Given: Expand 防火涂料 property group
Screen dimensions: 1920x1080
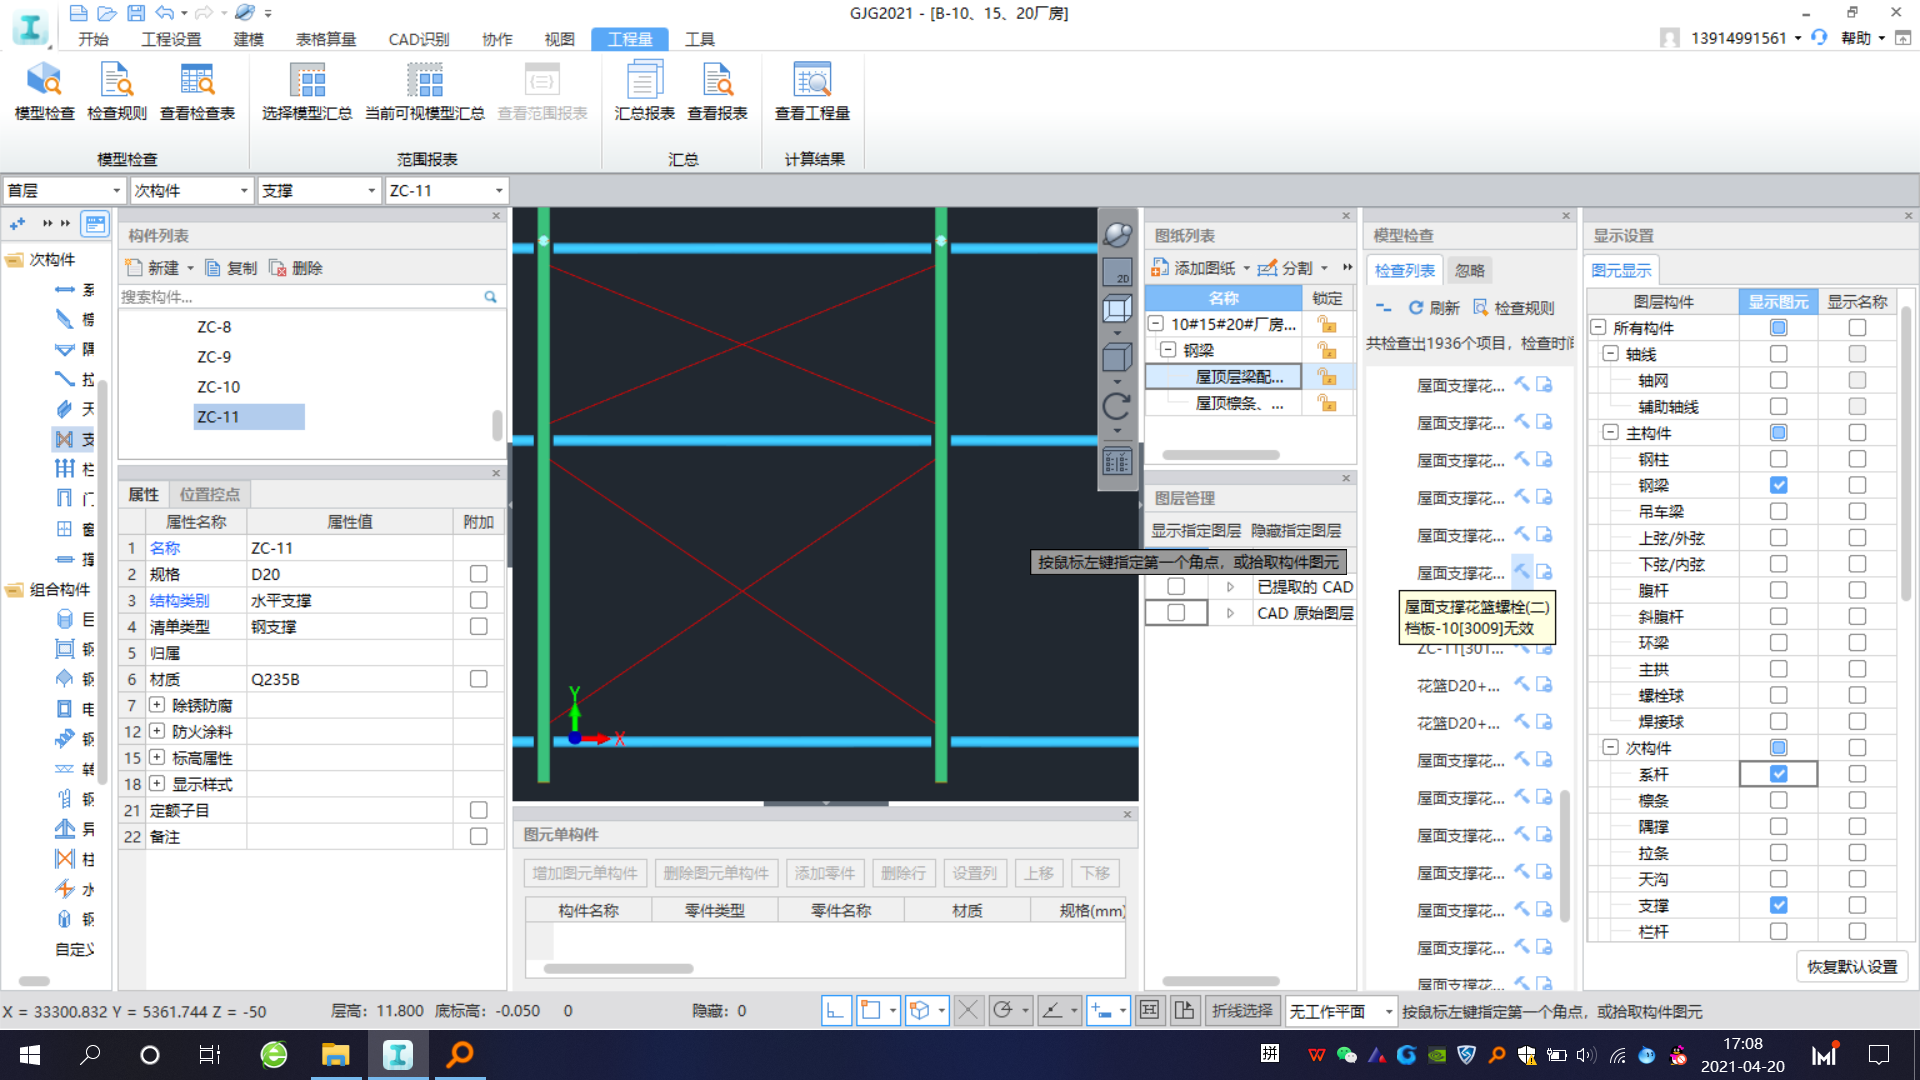Looking at the screenshot, I should pos(157,731).
